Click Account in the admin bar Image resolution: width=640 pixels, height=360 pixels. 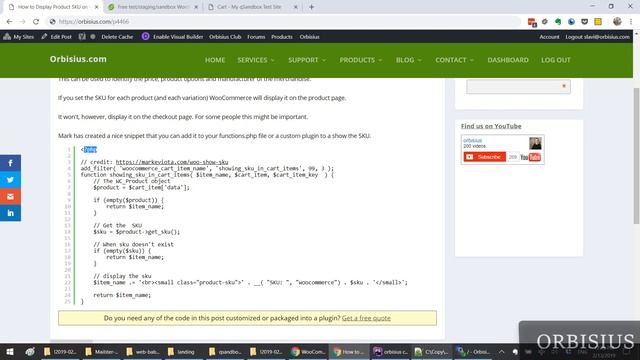pyautogui.click(x=549, y=37)
